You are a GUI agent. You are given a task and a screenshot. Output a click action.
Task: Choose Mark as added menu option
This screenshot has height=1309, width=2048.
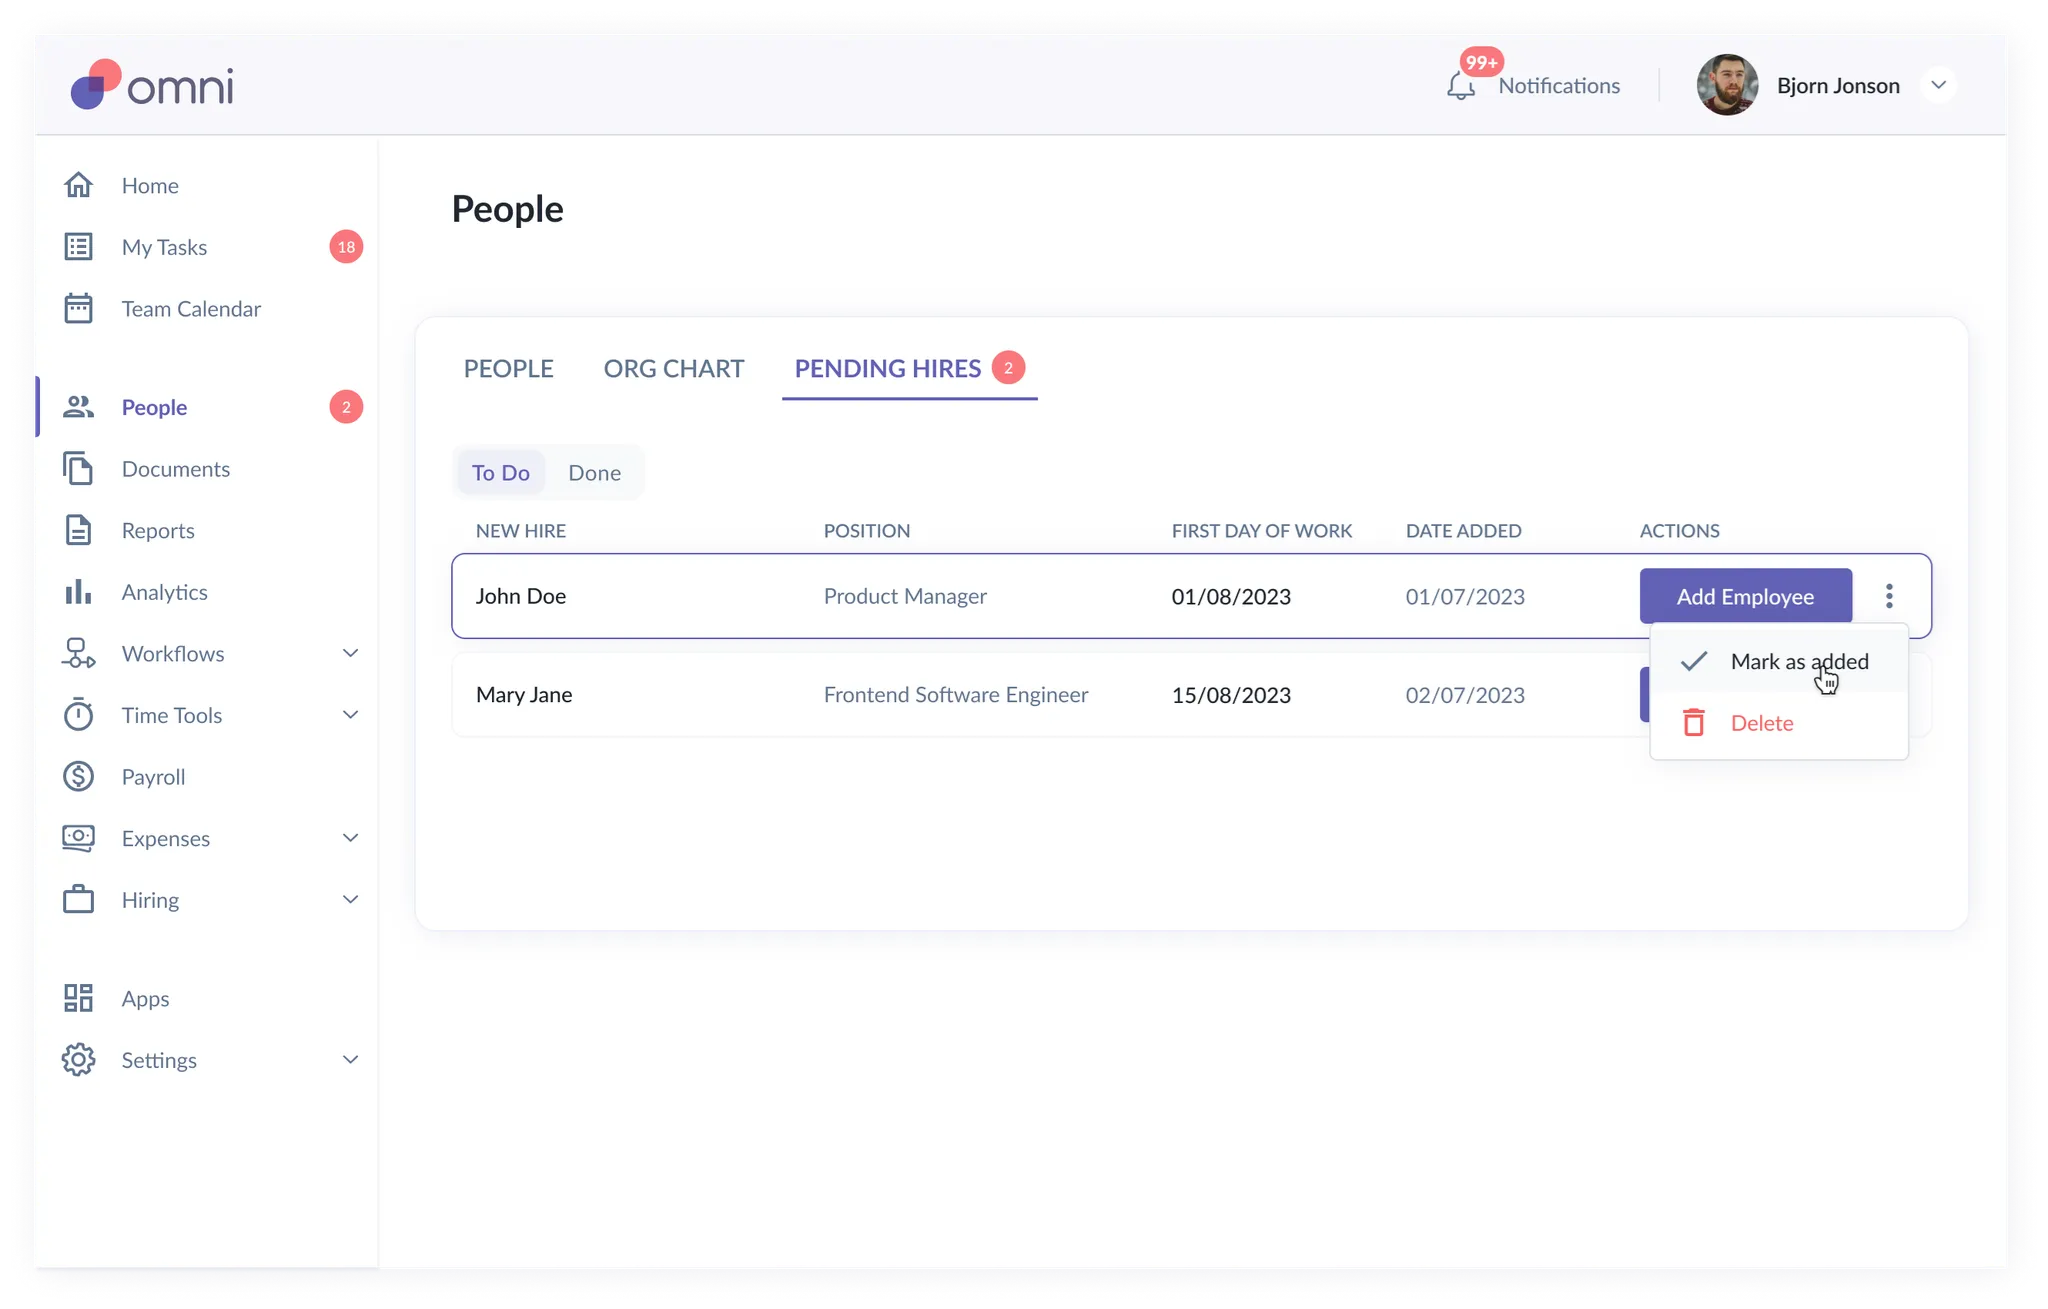click(1798, 661)
